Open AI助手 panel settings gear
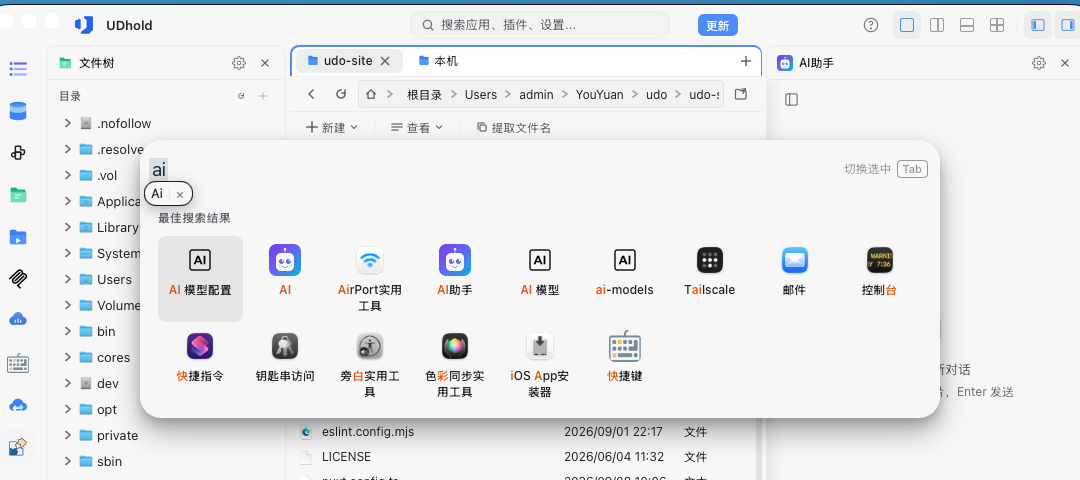Screen dimensions: 1080x480 [1039, 63]
